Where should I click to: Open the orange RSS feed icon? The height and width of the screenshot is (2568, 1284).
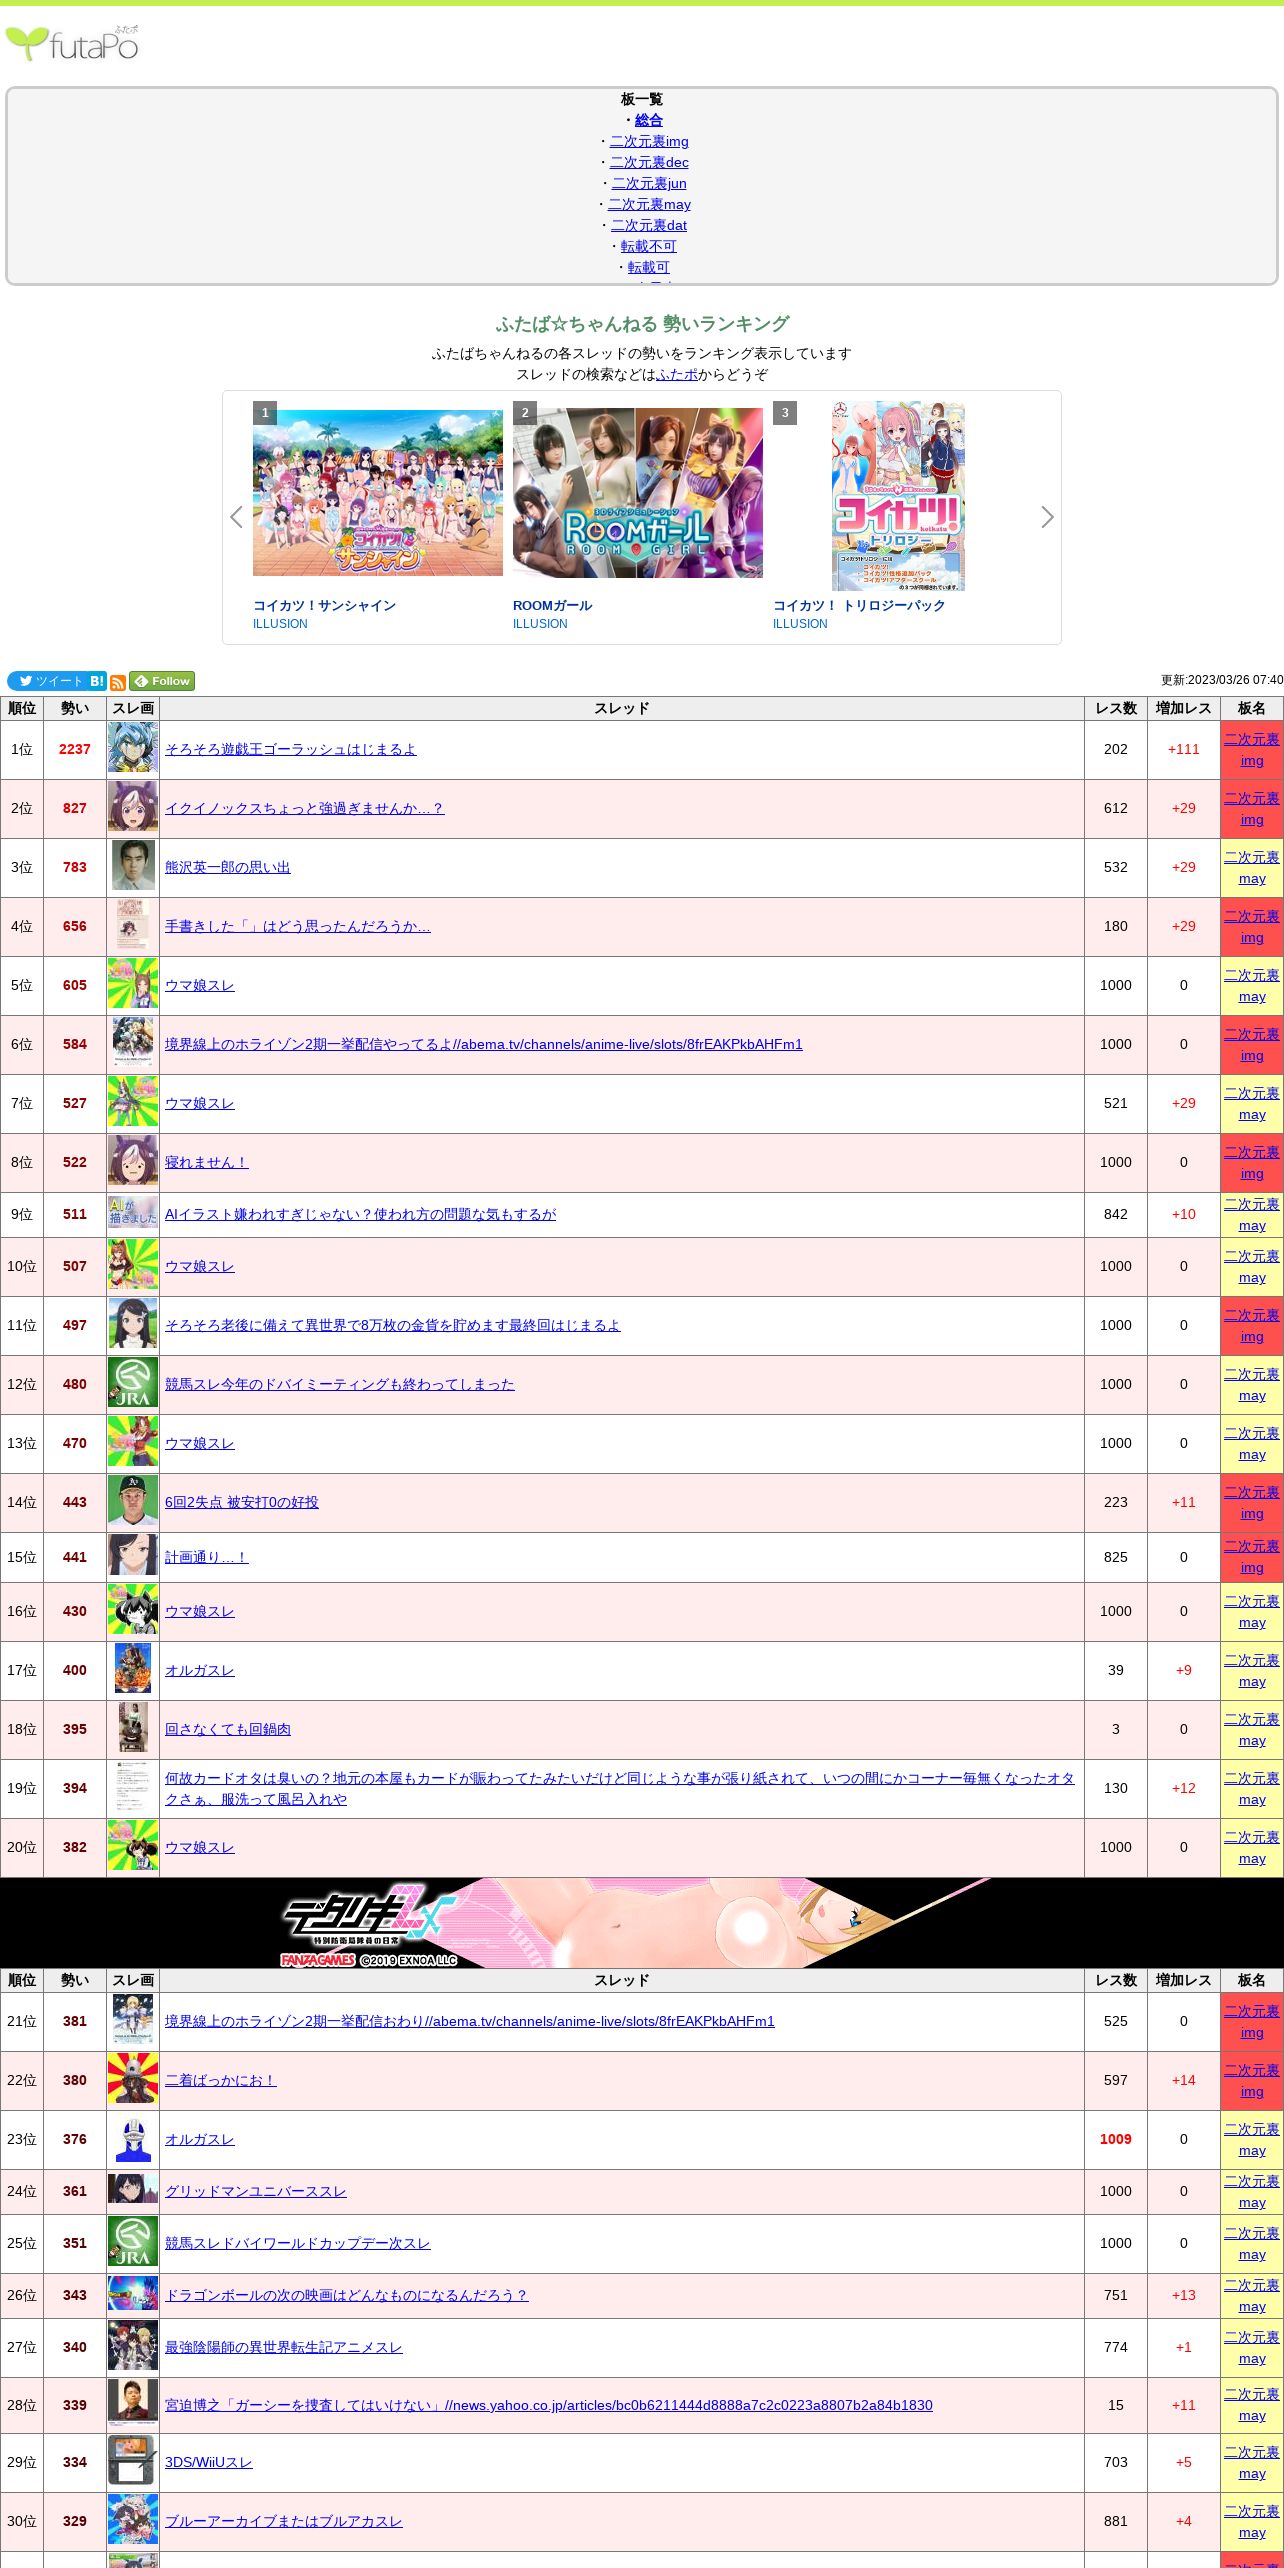pyautogui.click(x=118, y=683)
